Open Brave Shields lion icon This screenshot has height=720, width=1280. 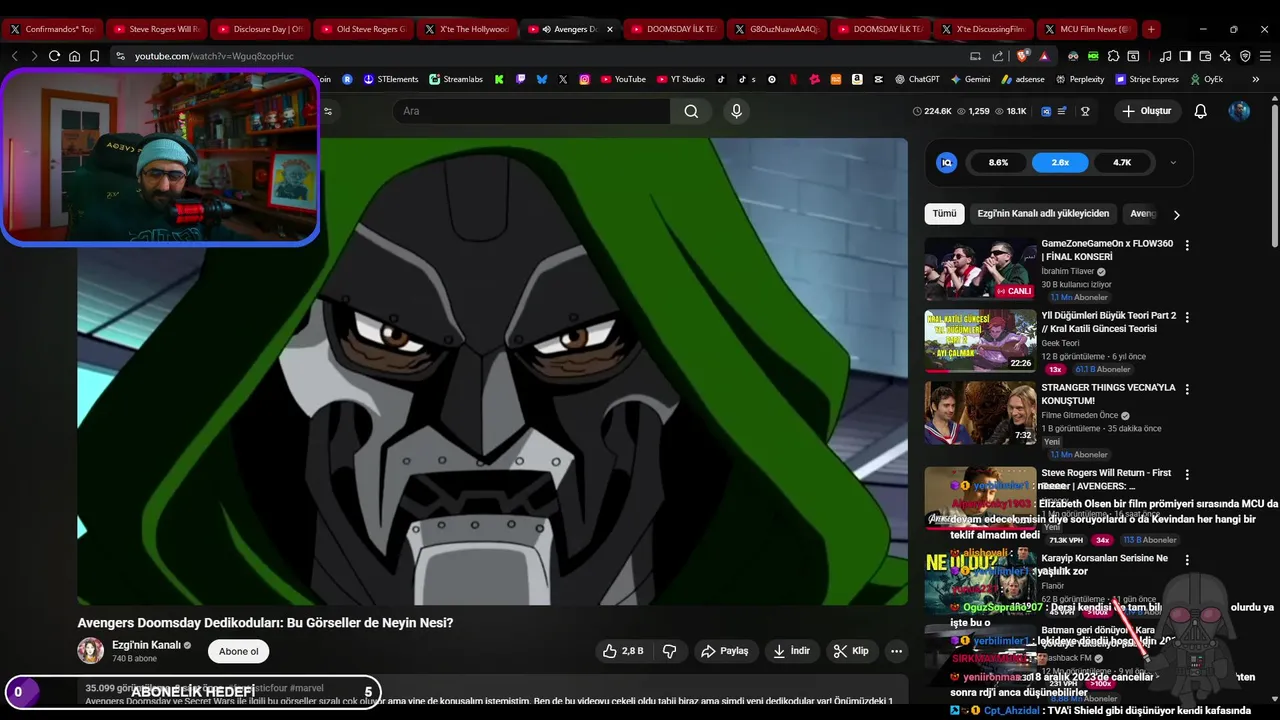1022,56
